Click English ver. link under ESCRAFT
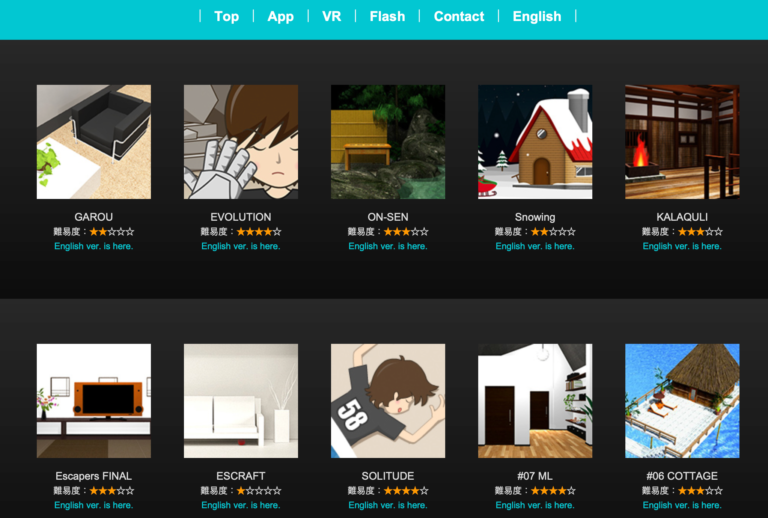Viewport: 768px width, 518px height. click(241, 505)
